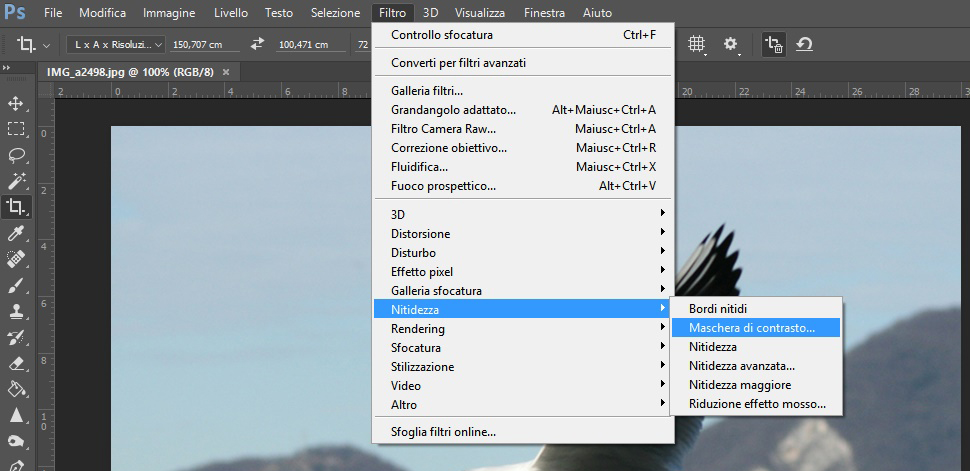Open the Testo menu

279,12
